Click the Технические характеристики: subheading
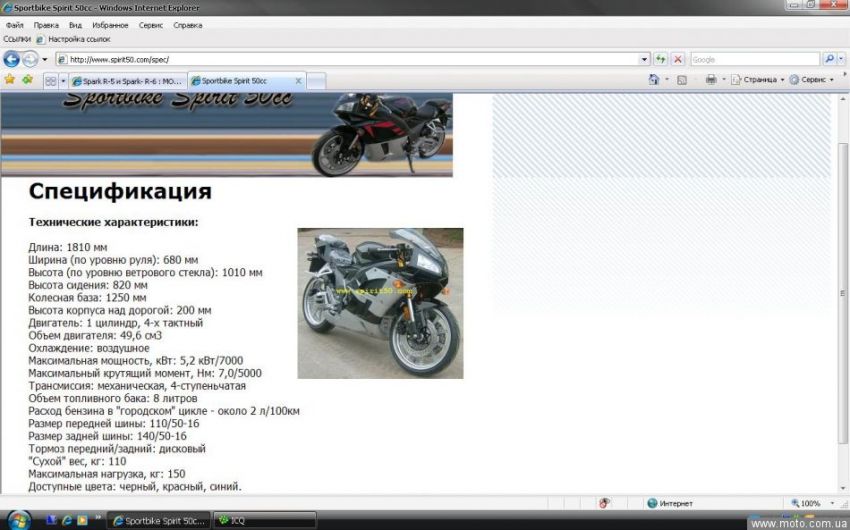The image size is (850, 530). [x=113, y=222]
